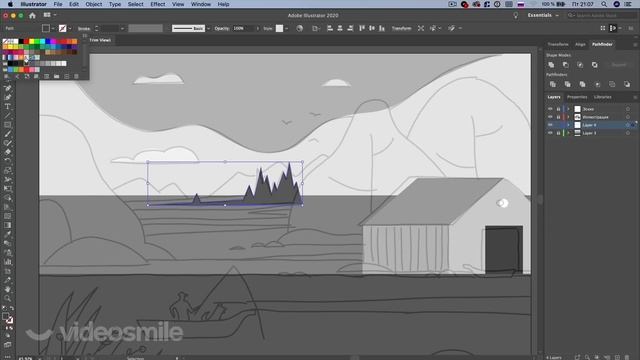Open the Object menu

coord(94,4)
